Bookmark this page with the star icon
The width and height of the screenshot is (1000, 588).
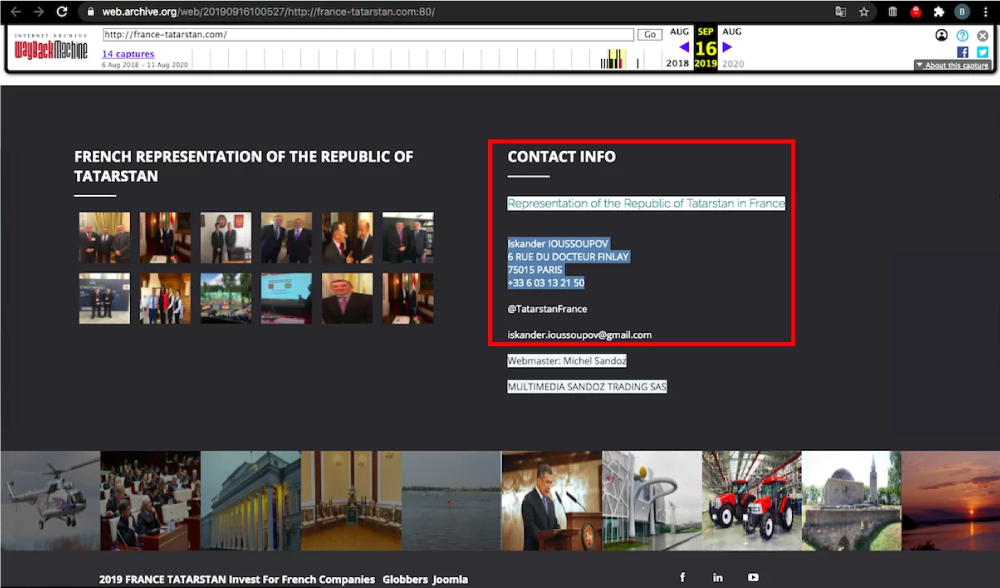(864, 11)
